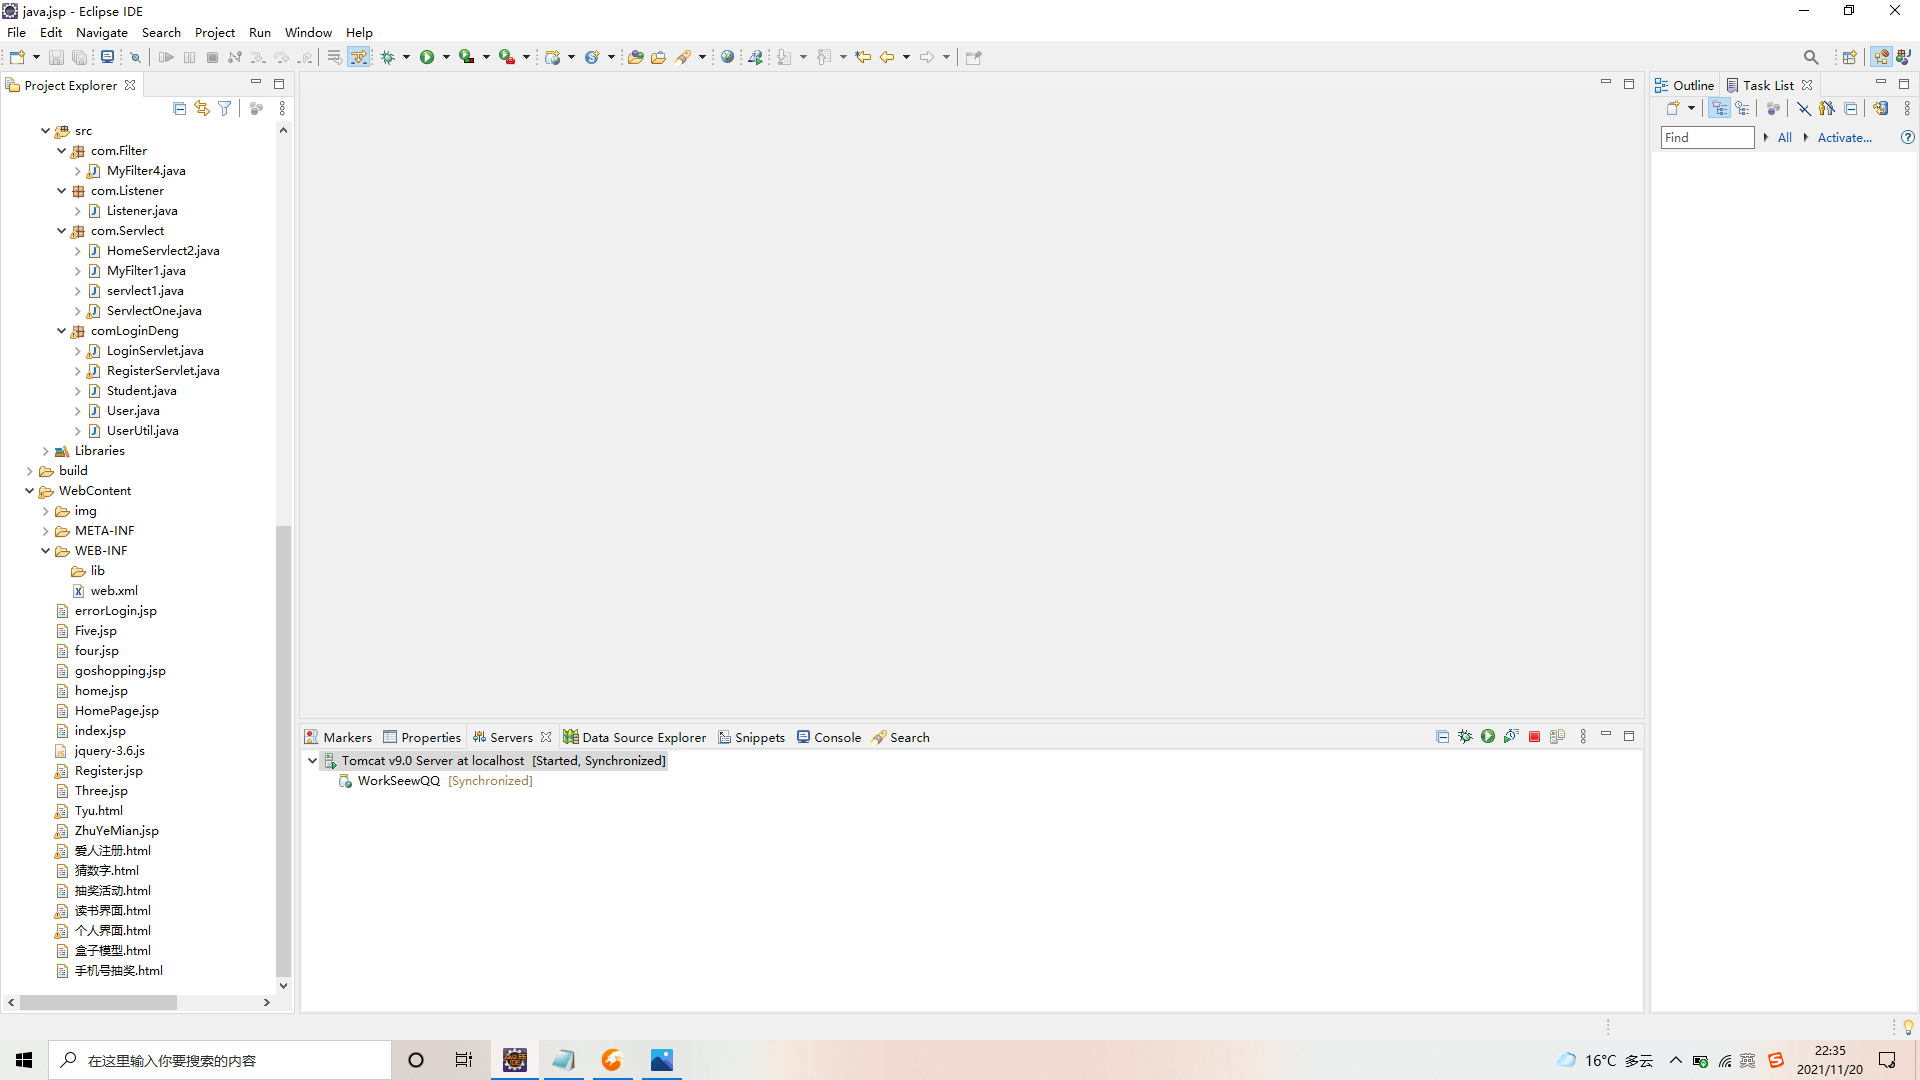Click the Debug bug icon in toolbar
The image size is (1920, 1080).
point(388,57)
